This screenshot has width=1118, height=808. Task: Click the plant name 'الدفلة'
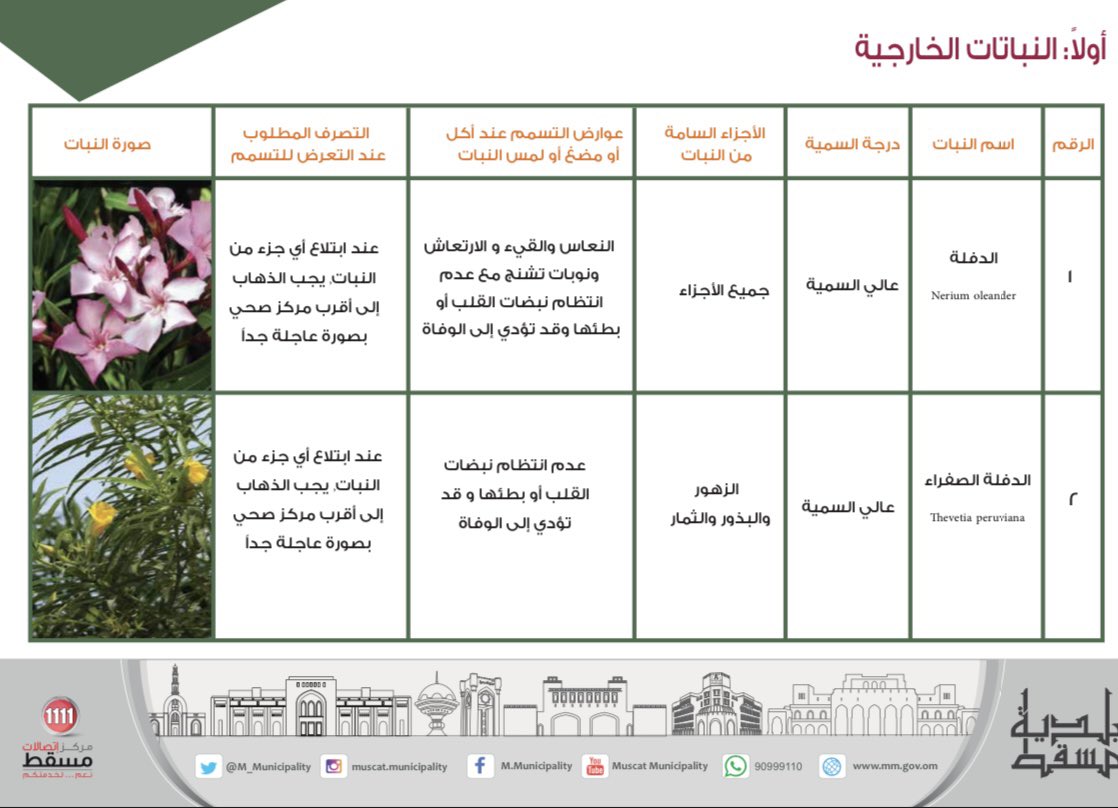click(973, 258)
